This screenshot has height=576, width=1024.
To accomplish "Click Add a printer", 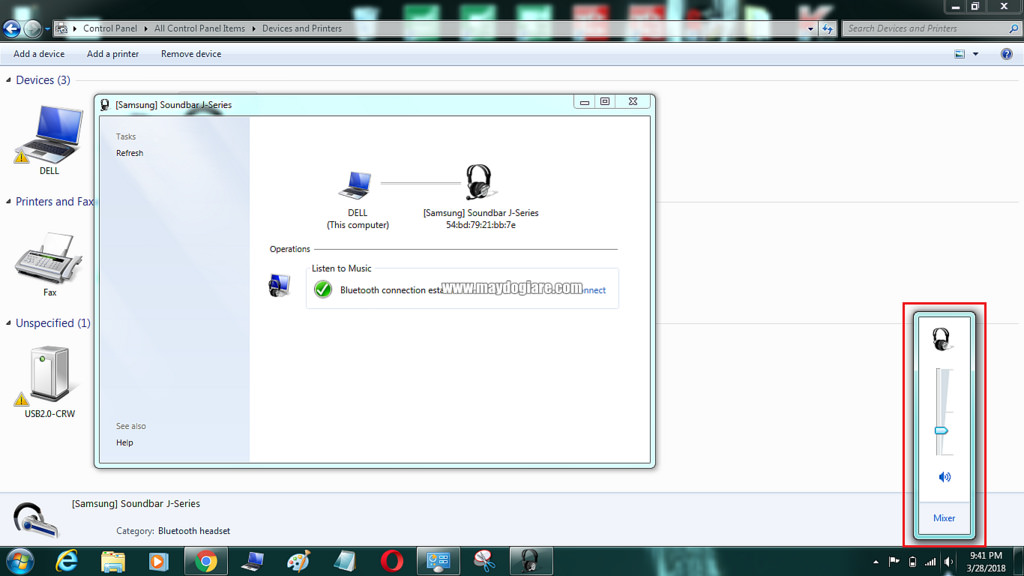I will pos(112,54).
